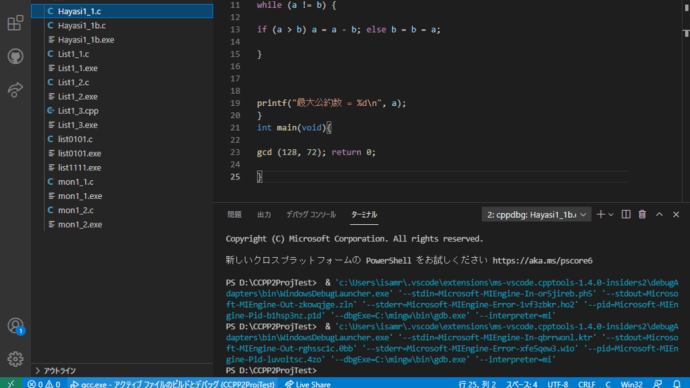This screenshot has width=690, height=388.
Task: Kill the terminal with trash icon
Action: pyautogui.click(x=642, y=215)
